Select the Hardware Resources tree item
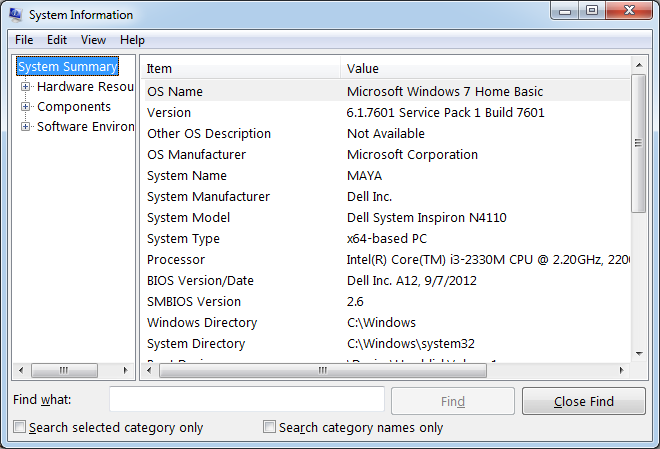This screenshot has width=660, height=449. pyautogui.click(x=85, y=87)
